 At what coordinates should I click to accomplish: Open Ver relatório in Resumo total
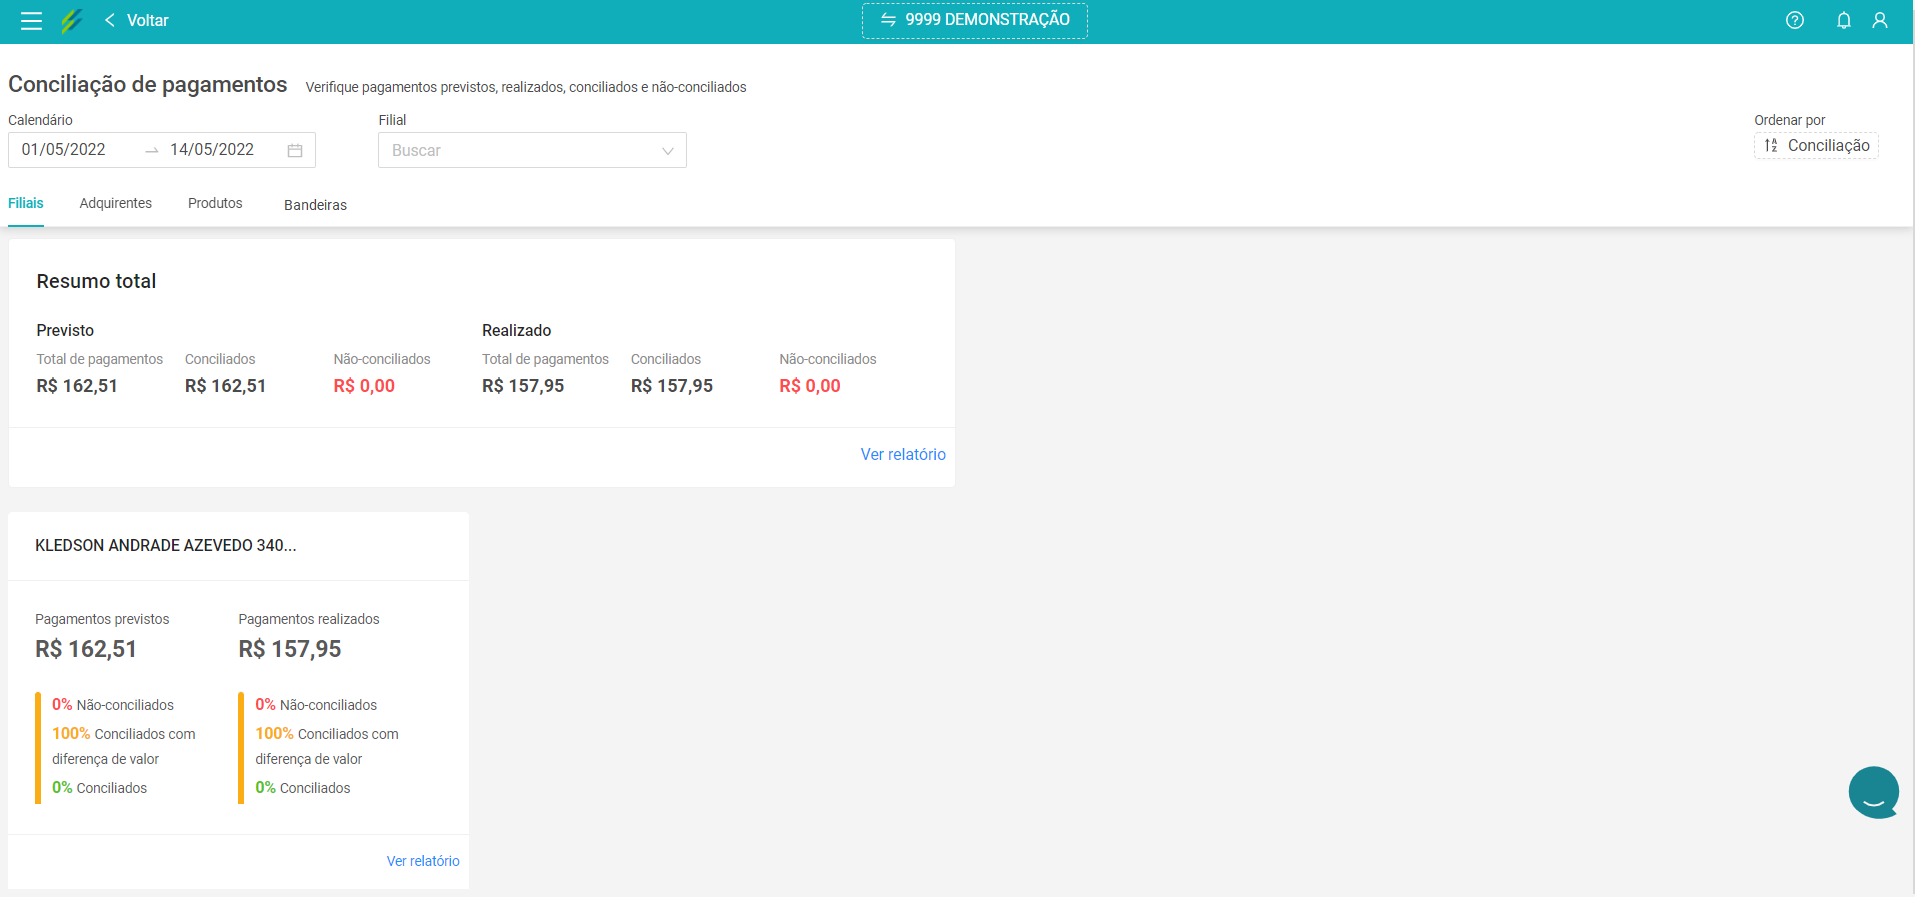903,454
